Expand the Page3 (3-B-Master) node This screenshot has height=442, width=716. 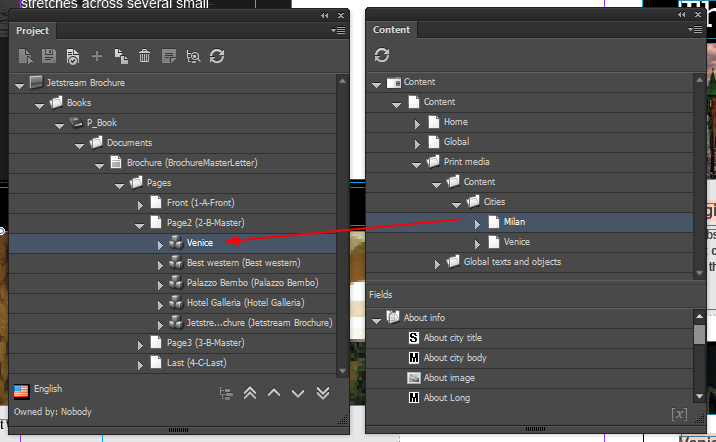(x=141, y=343)
